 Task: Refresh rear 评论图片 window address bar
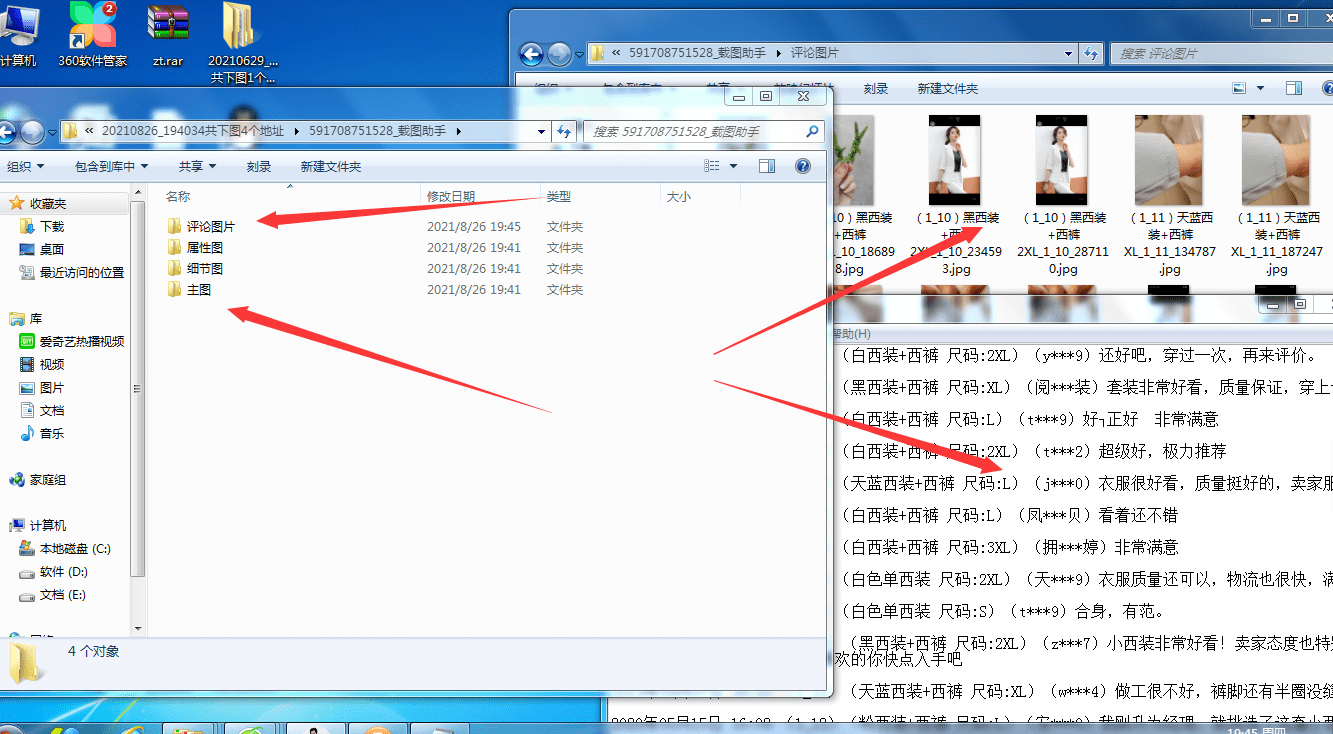click(x=1091, y=53)
